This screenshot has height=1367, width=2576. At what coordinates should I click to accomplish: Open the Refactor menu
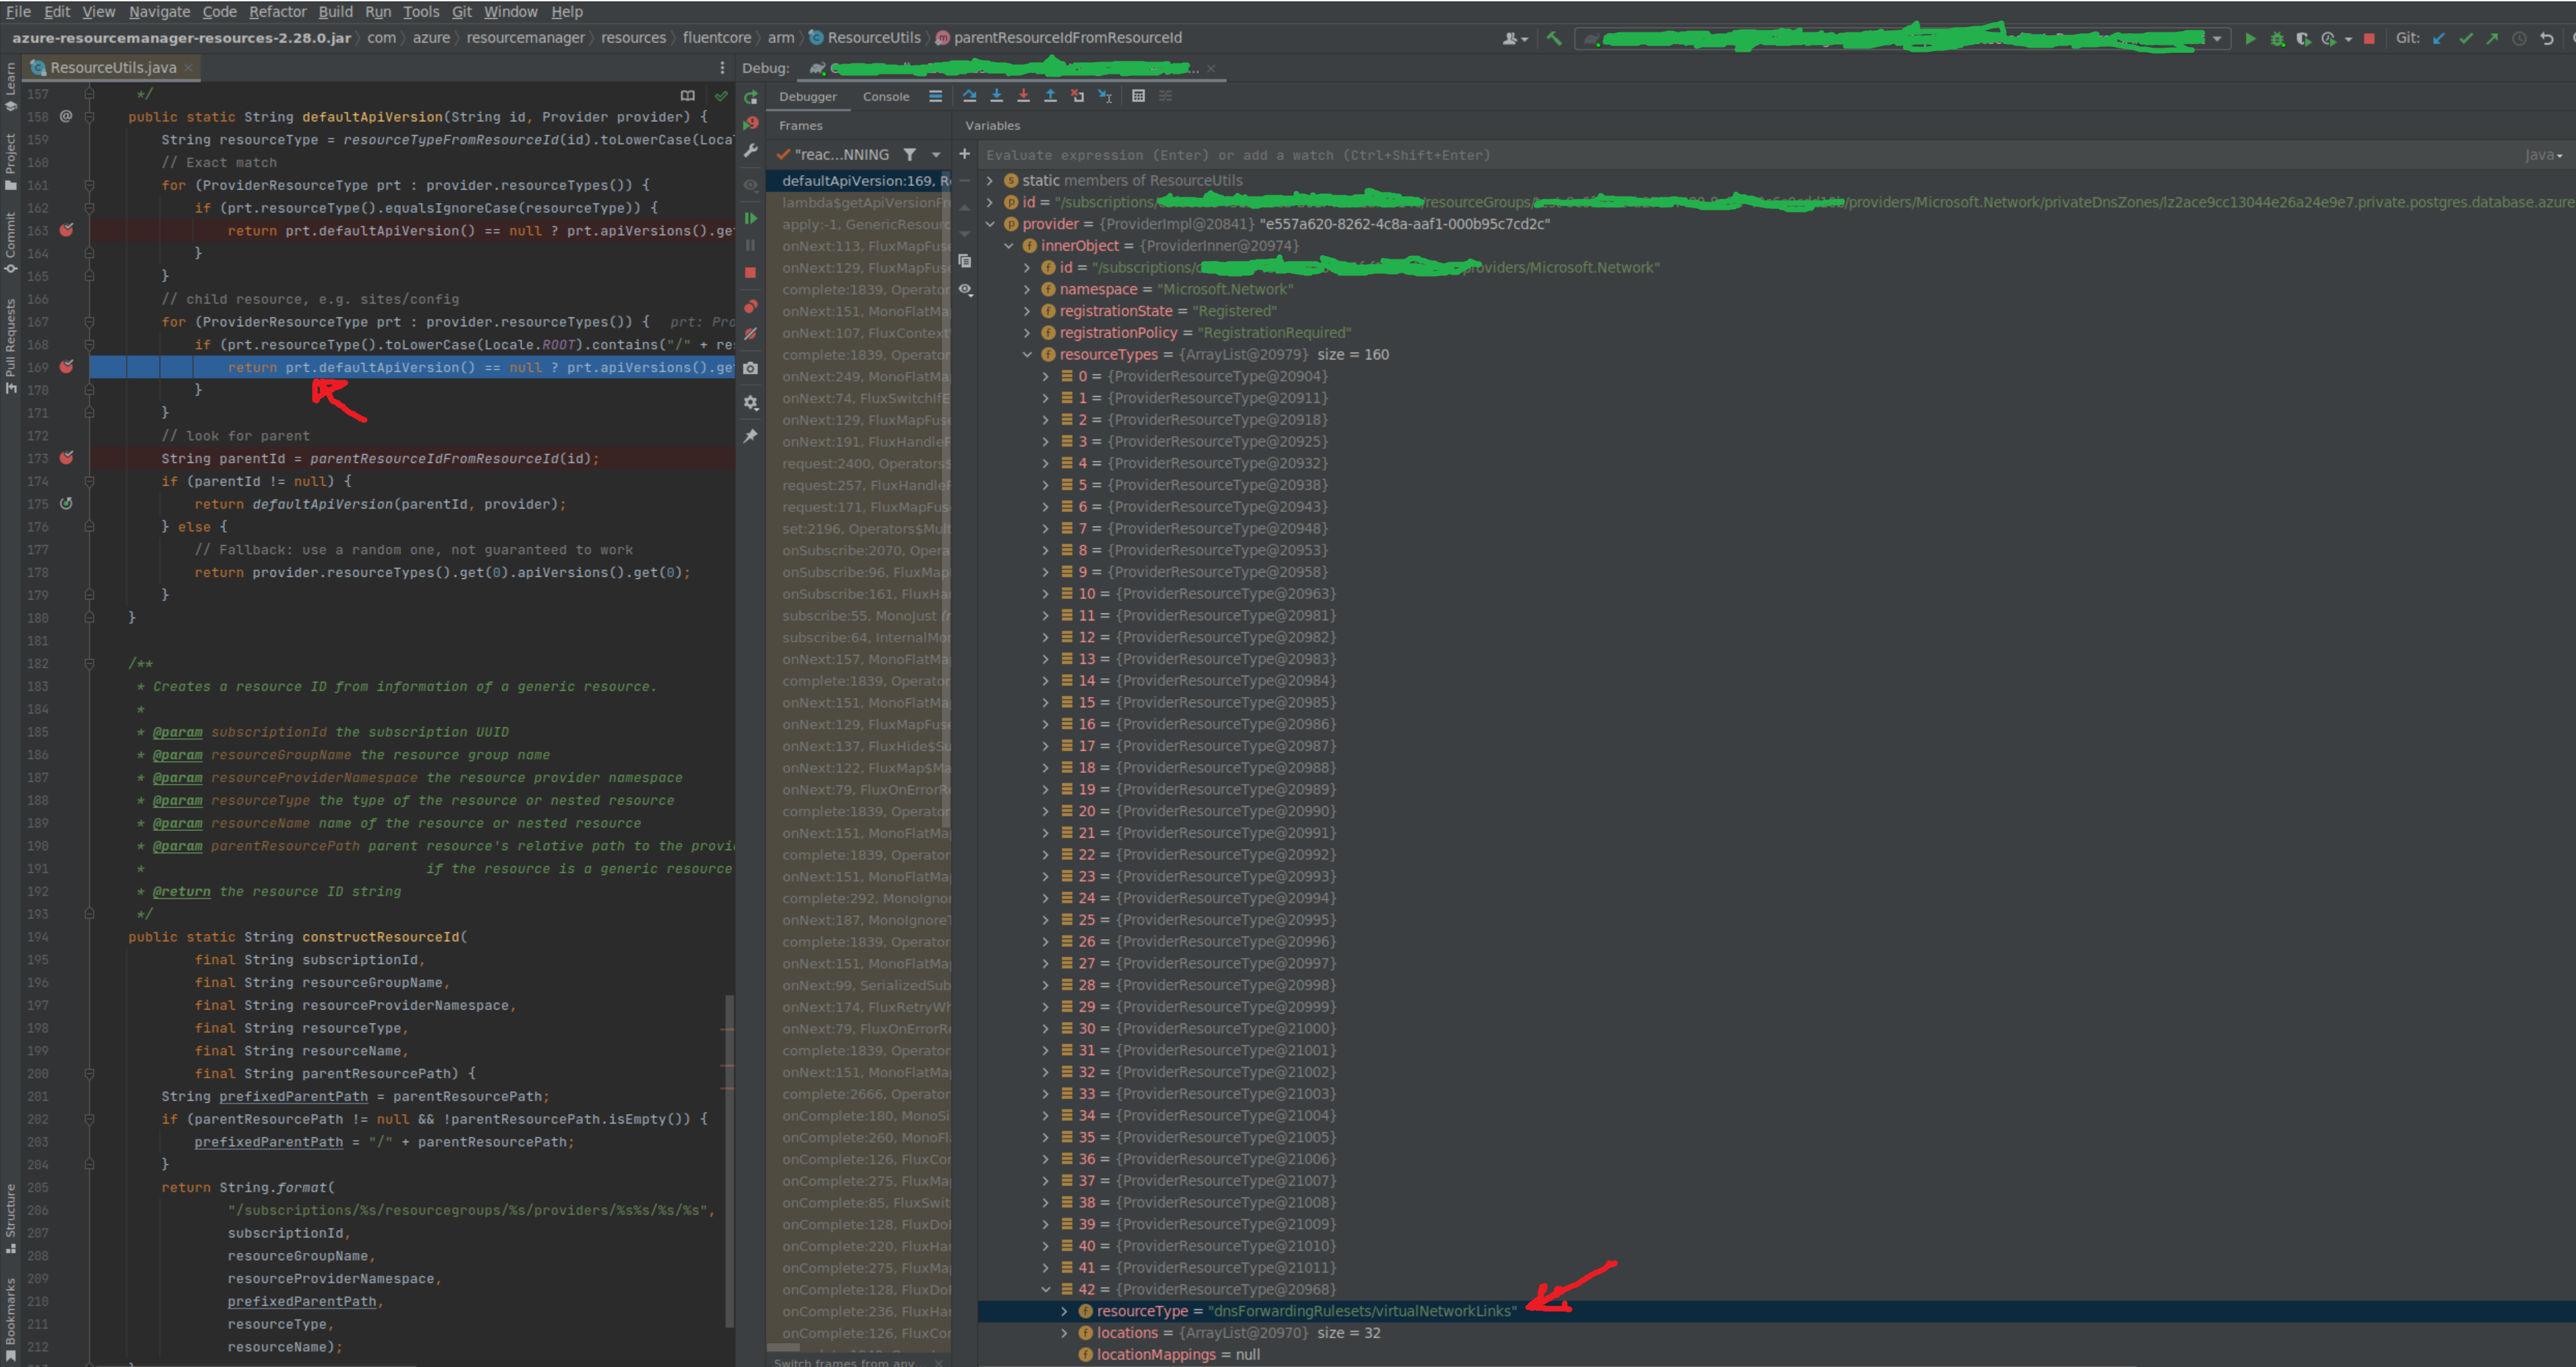(x=278, y=12)
